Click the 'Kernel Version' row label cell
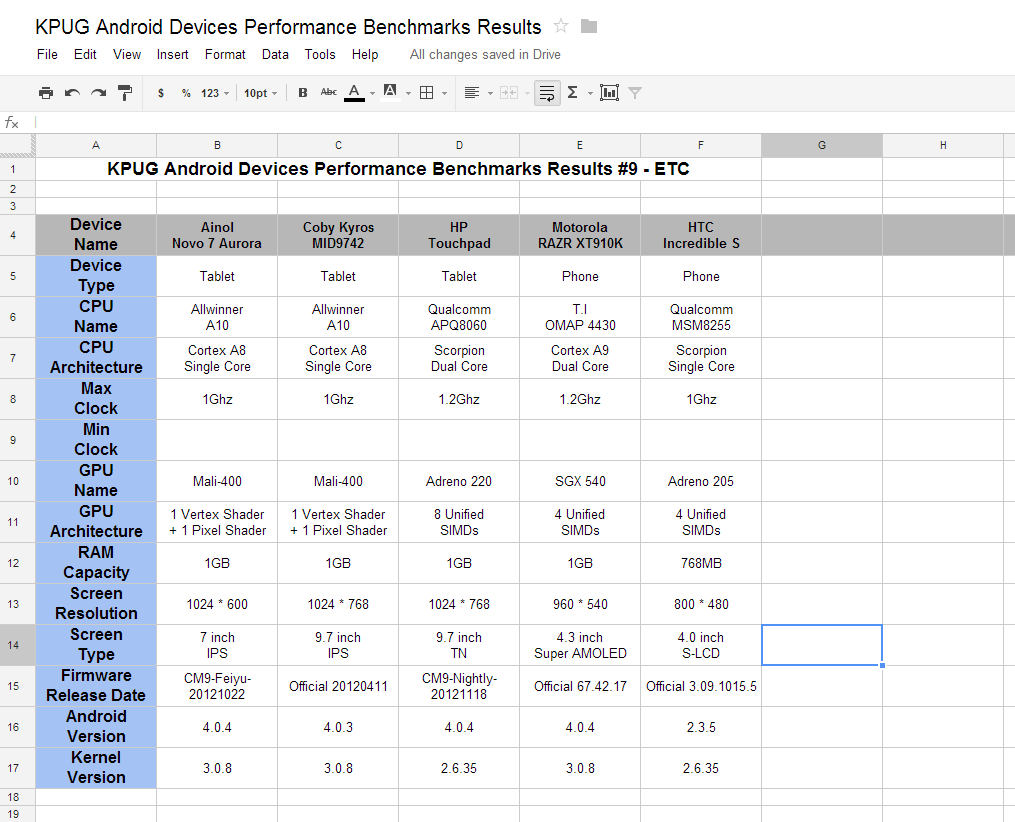Screen dimensions: 1015x822 point(96,768)
